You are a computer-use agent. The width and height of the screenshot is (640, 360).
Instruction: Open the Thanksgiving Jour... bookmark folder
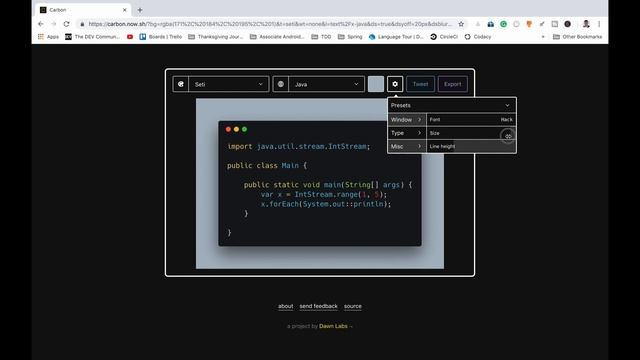(216, 37)
